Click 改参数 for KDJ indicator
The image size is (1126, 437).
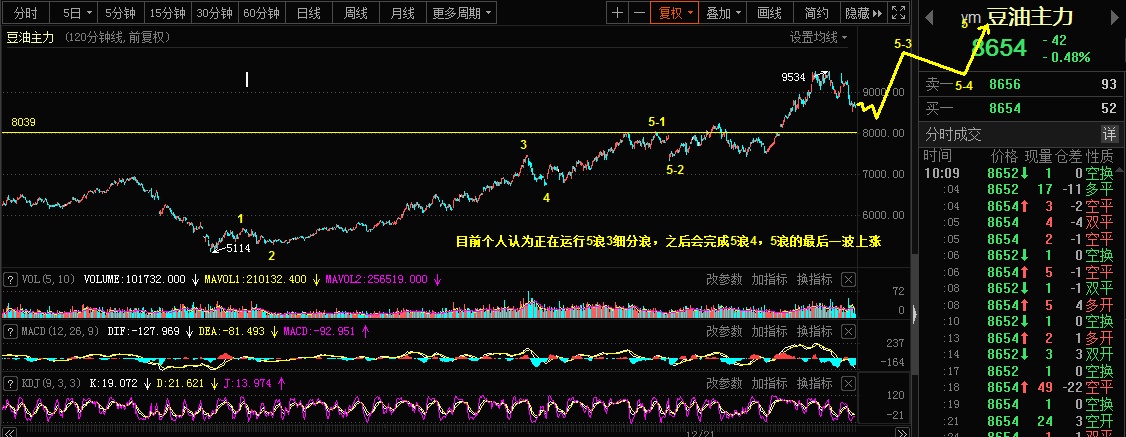724,383
